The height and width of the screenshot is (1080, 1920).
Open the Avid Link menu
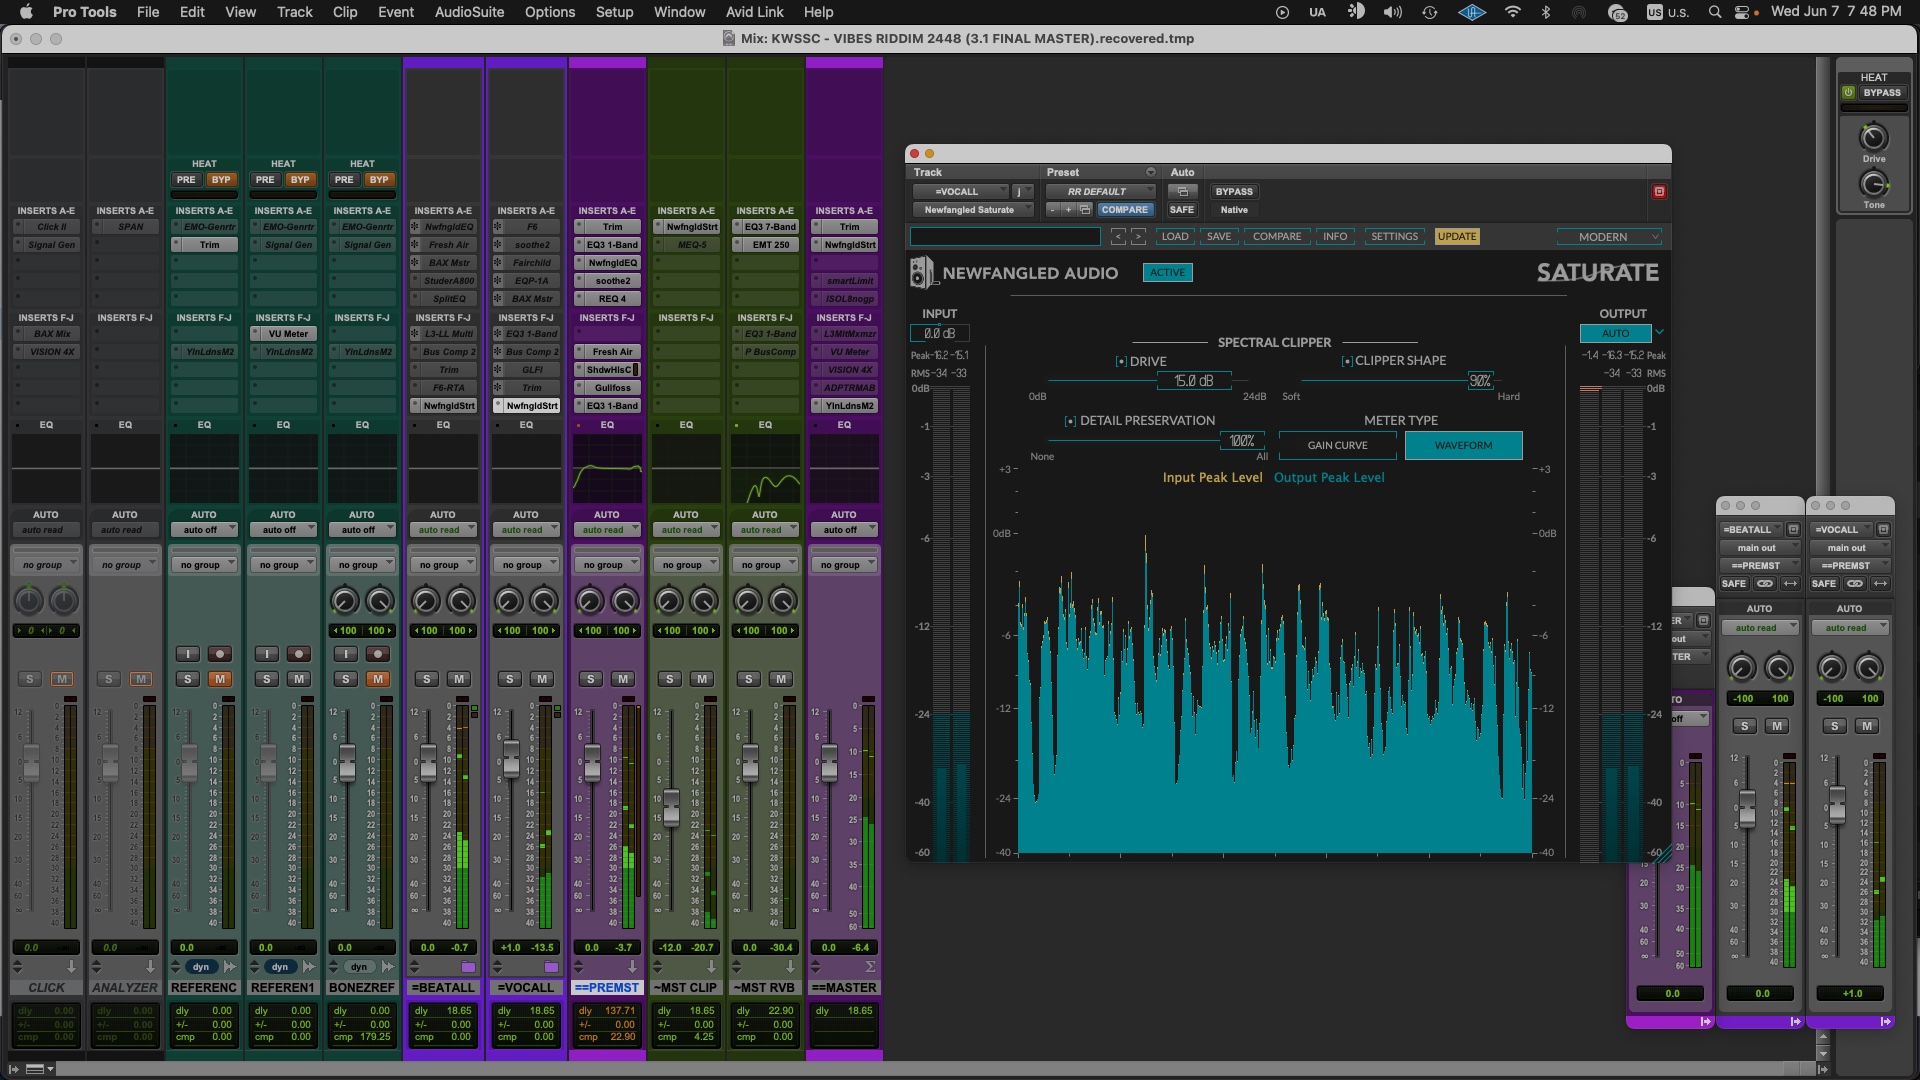point(755,12)
